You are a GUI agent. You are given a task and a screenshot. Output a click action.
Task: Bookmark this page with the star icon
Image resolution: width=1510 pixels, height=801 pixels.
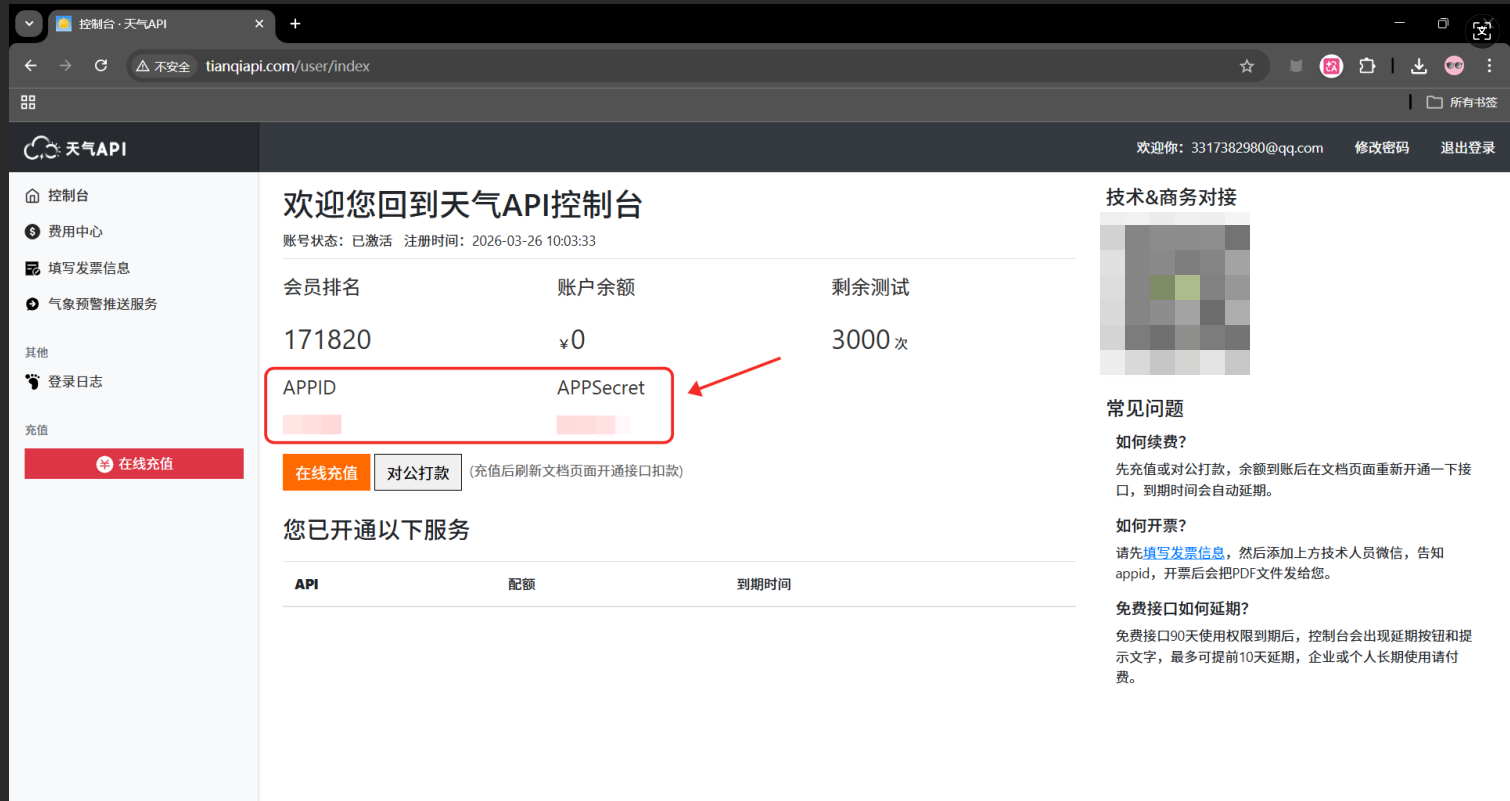point(1247,66)
